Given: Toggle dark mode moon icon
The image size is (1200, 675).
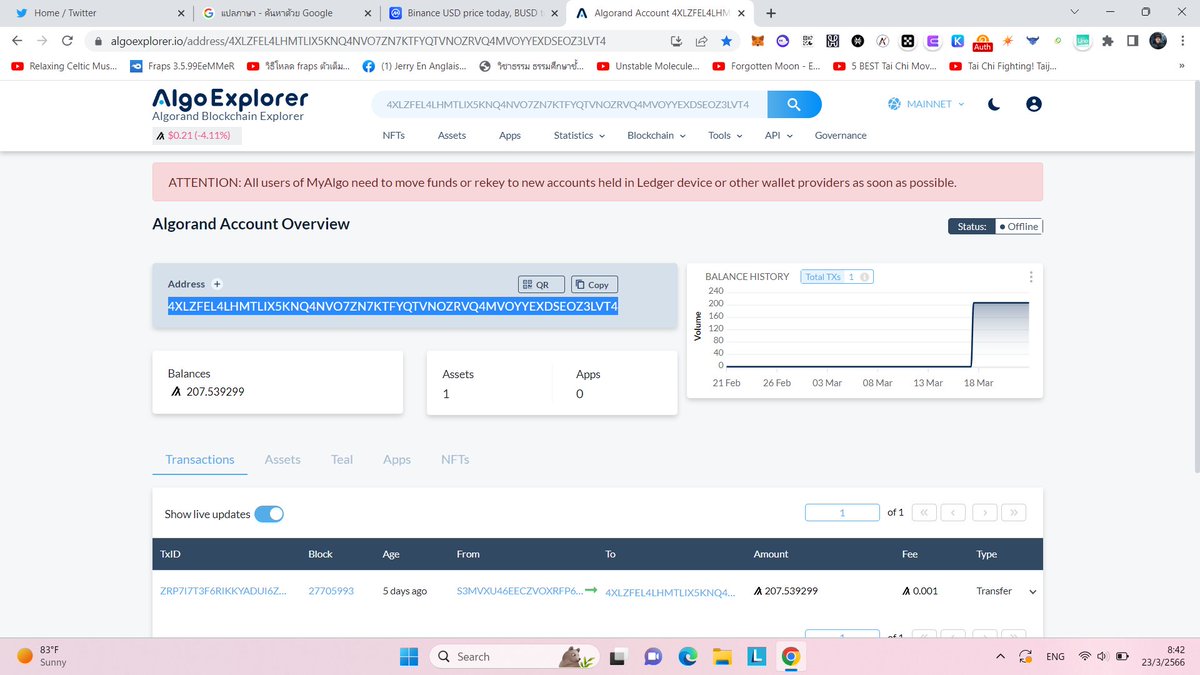Looking at the screenshot, I should 994,104.
